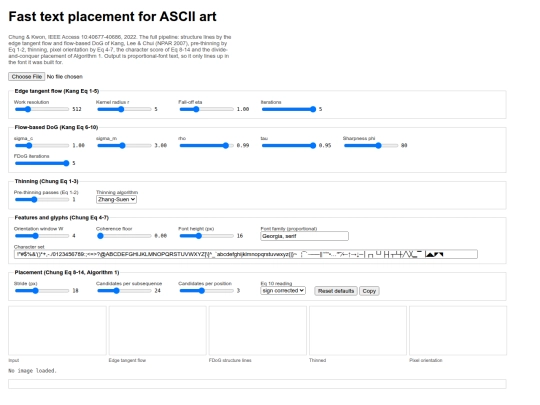Adjust the Candidates per position slider

pos(207,291)
